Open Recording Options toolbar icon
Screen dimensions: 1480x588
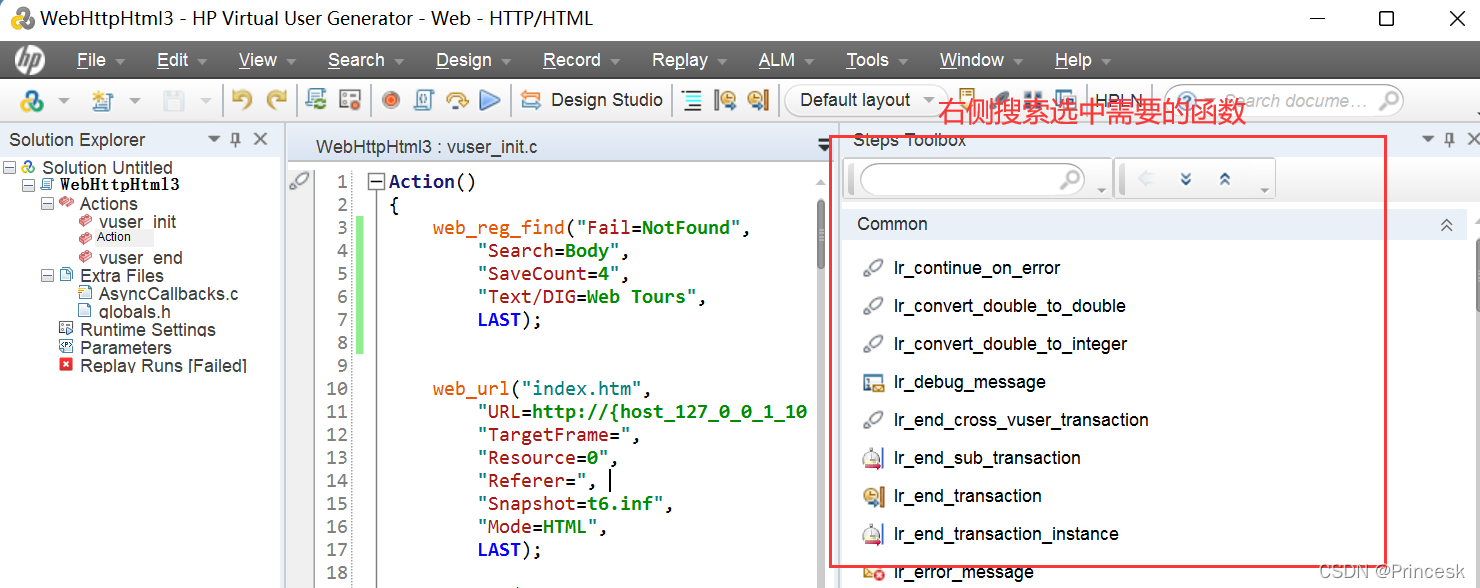pos(349,99)
